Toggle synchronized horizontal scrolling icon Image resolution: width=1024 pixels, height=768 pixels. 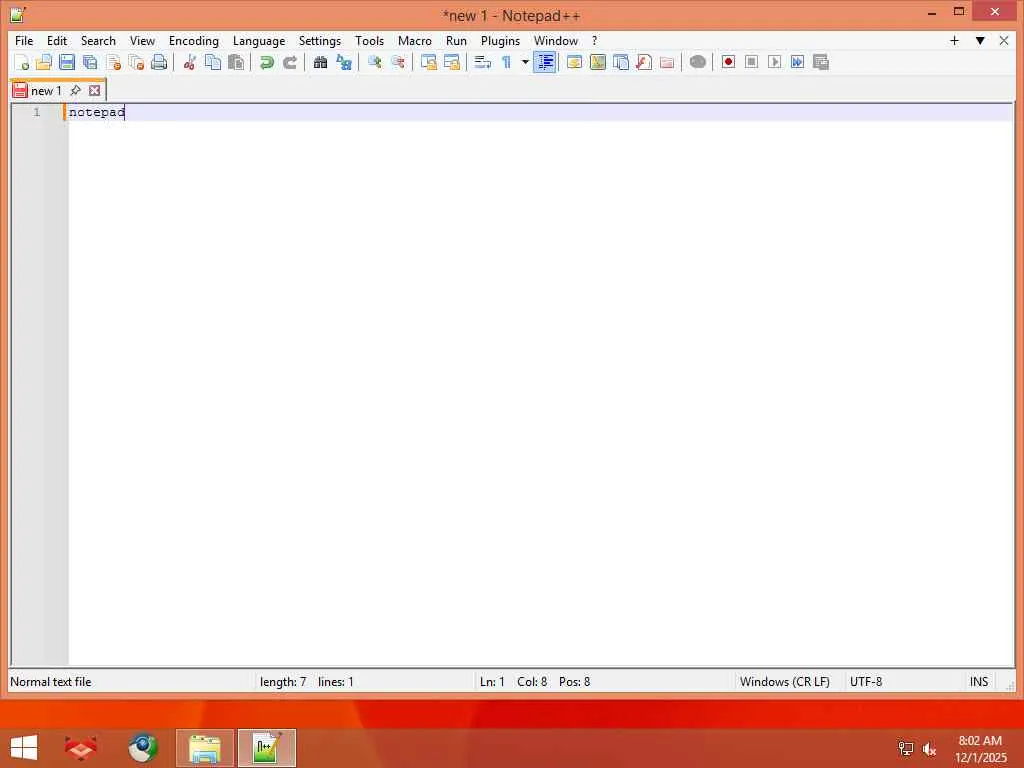[x=451, y=62]
